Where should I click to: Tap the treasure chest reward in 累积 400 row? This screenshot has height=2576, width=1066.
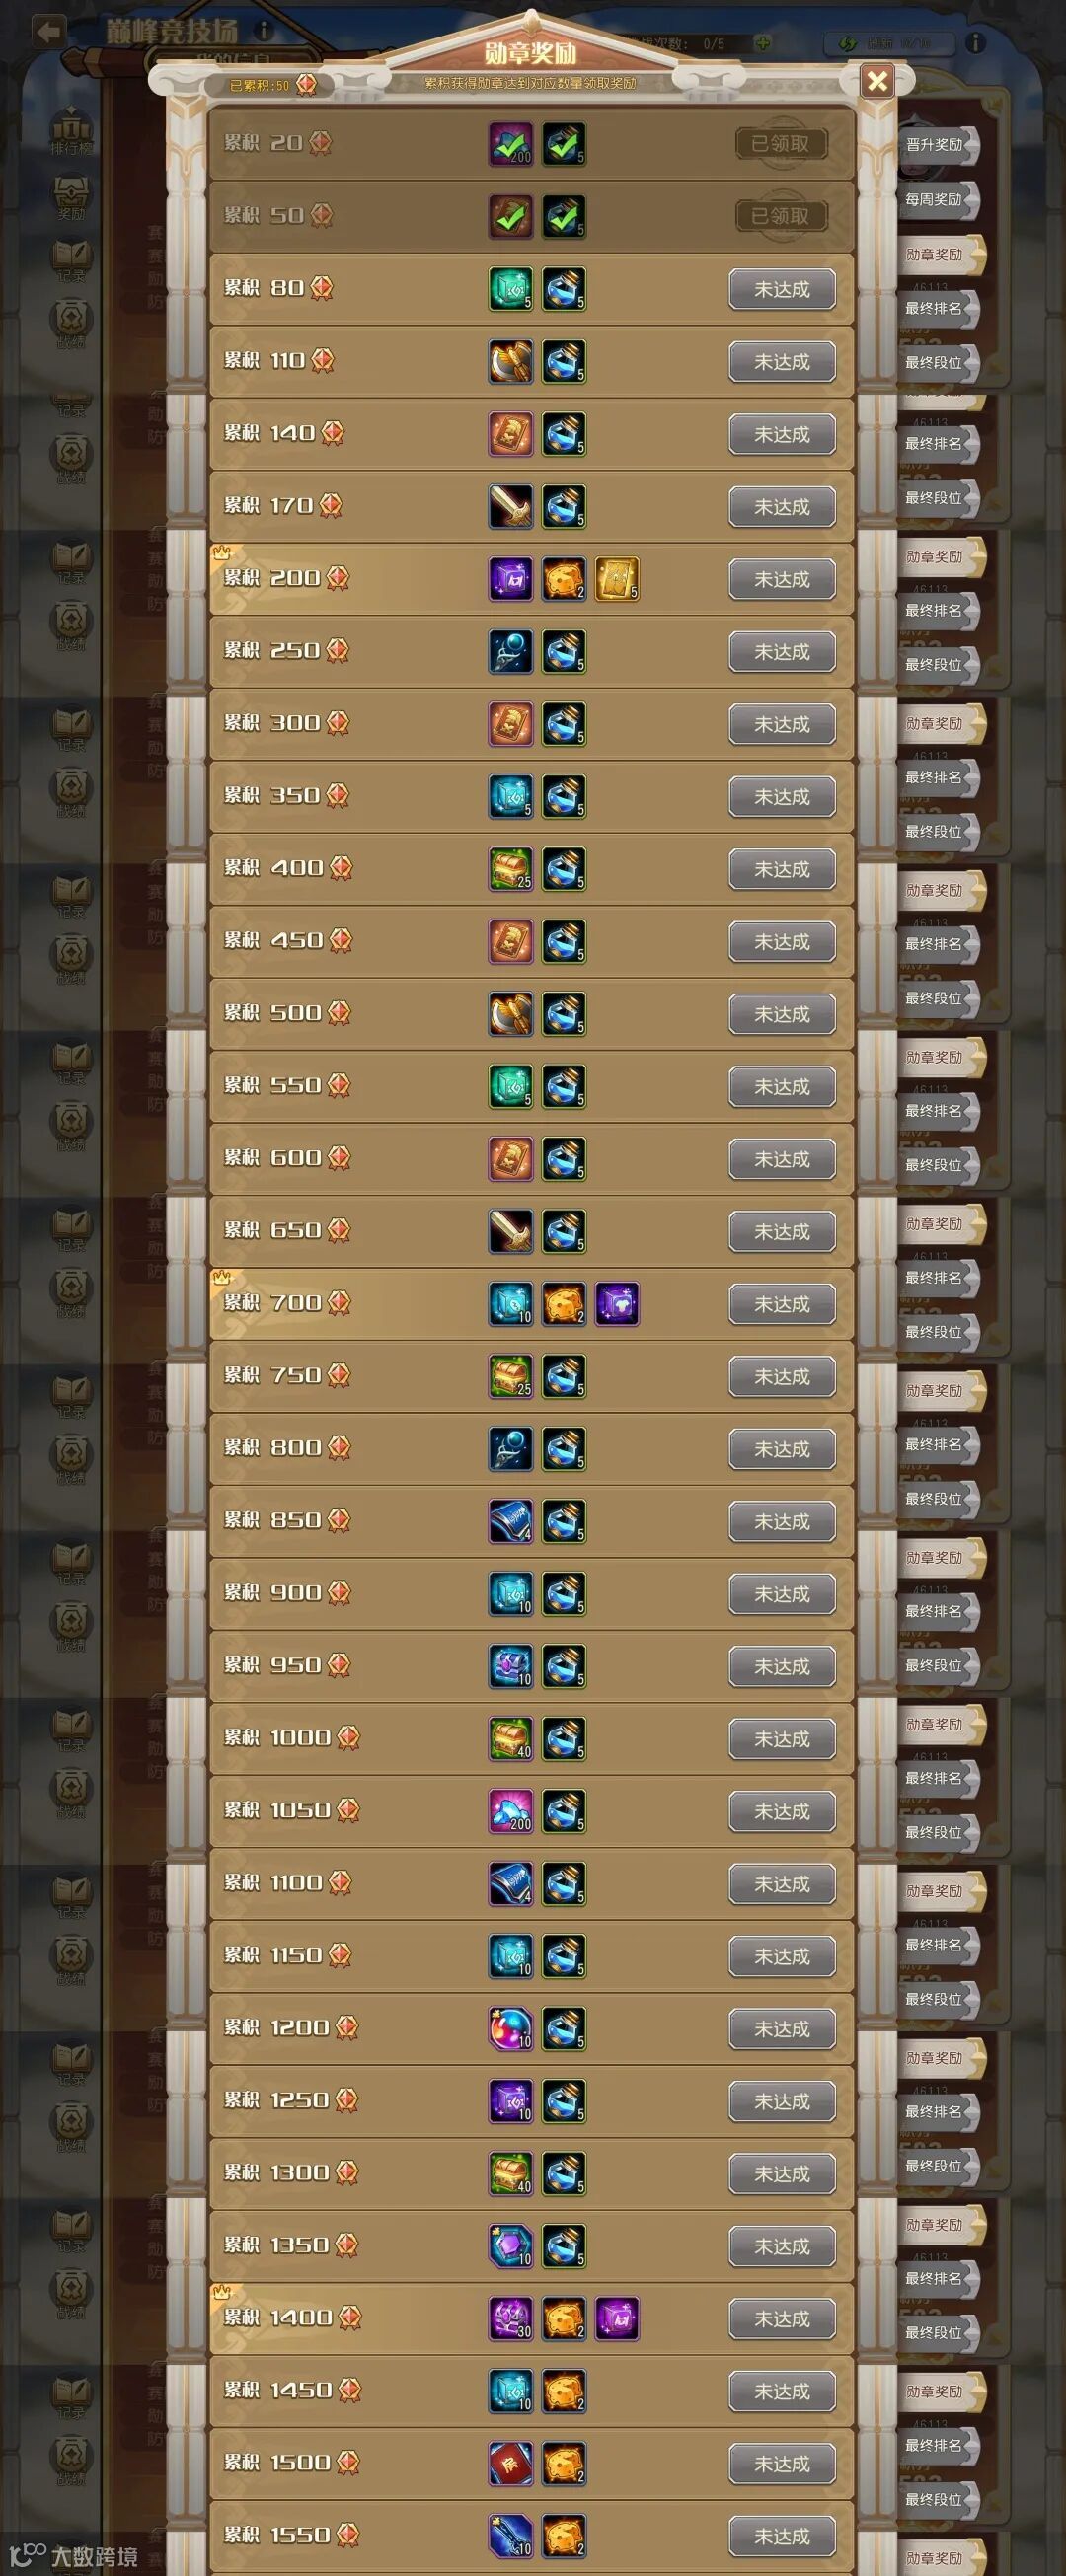click(x=510, y=868)
